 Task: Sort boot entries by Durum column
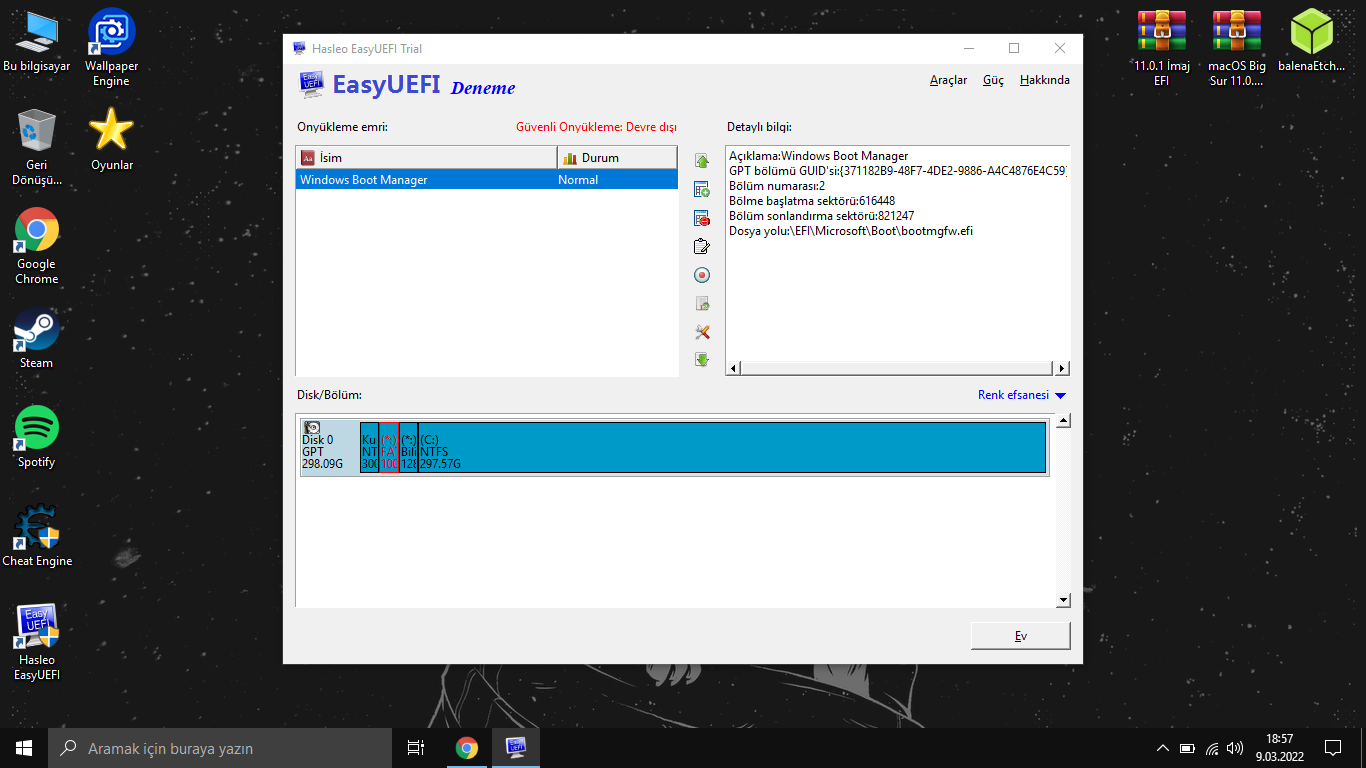(x=616, y=158)
